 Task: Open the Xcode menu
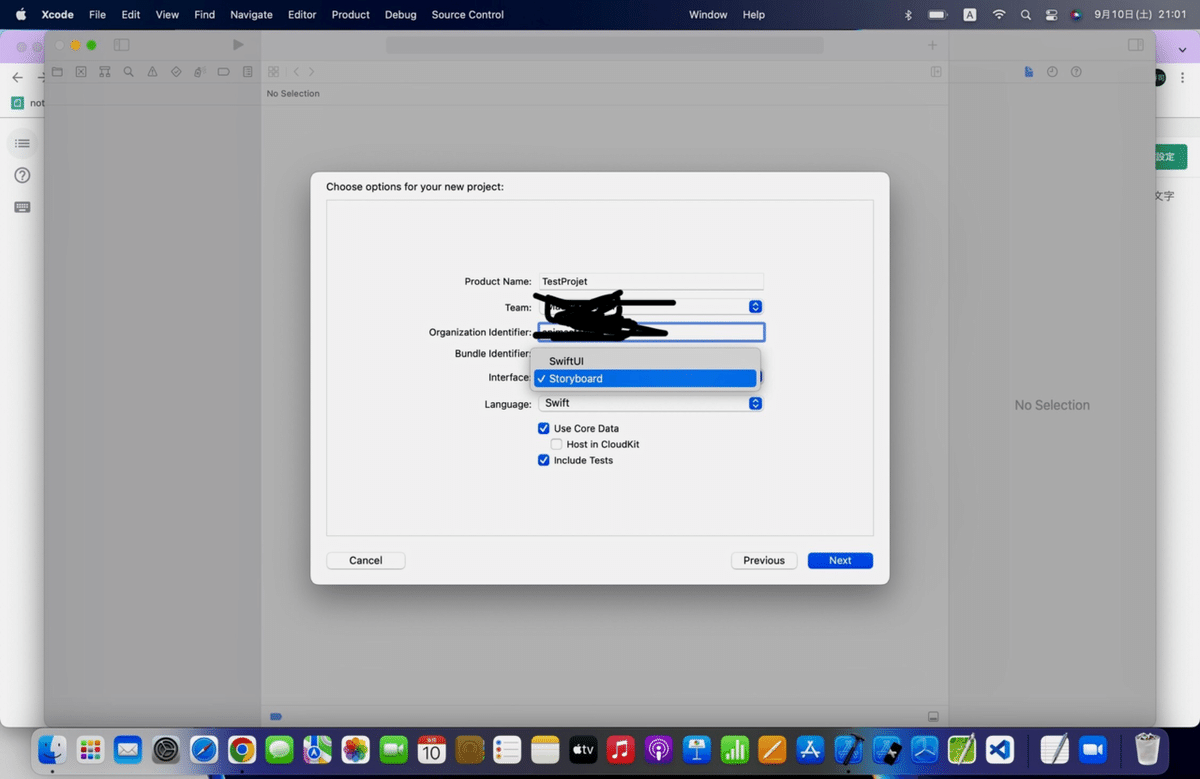pos(58,15)
